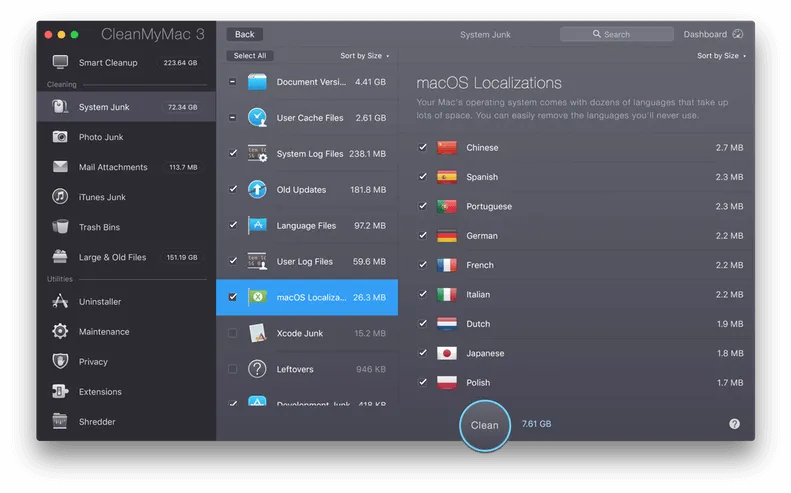Click Xcode Junk document icon

pos(257,333)
